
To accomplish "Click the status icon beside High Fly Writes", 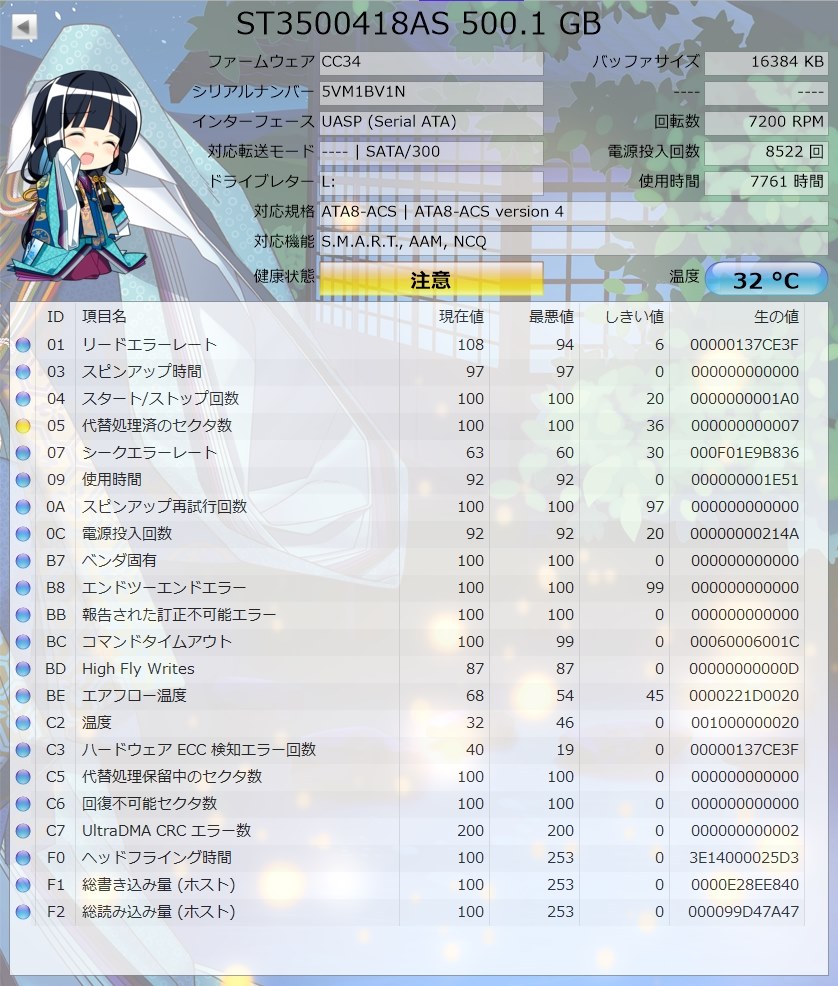I will click(x=23, y=669).
